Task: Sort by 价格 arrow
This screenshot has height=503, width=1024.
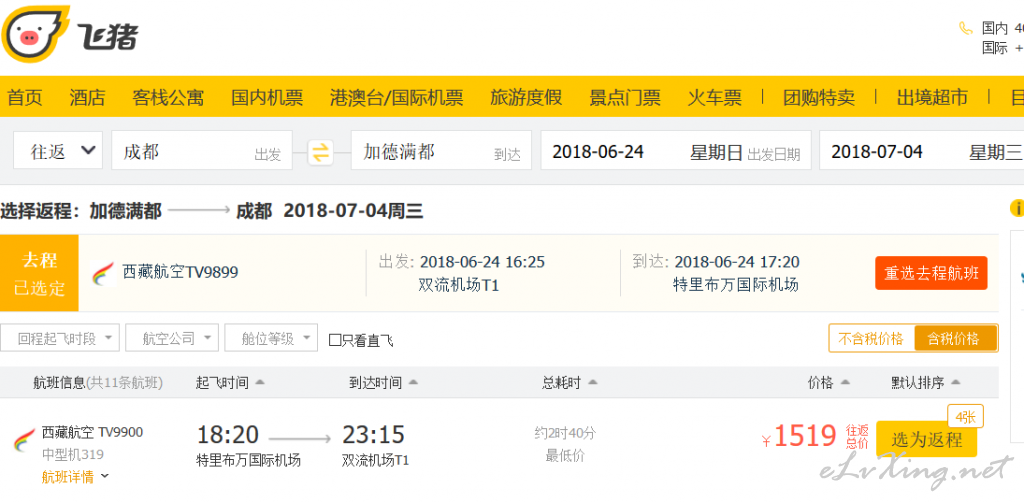Action: [x=845, y=383]
